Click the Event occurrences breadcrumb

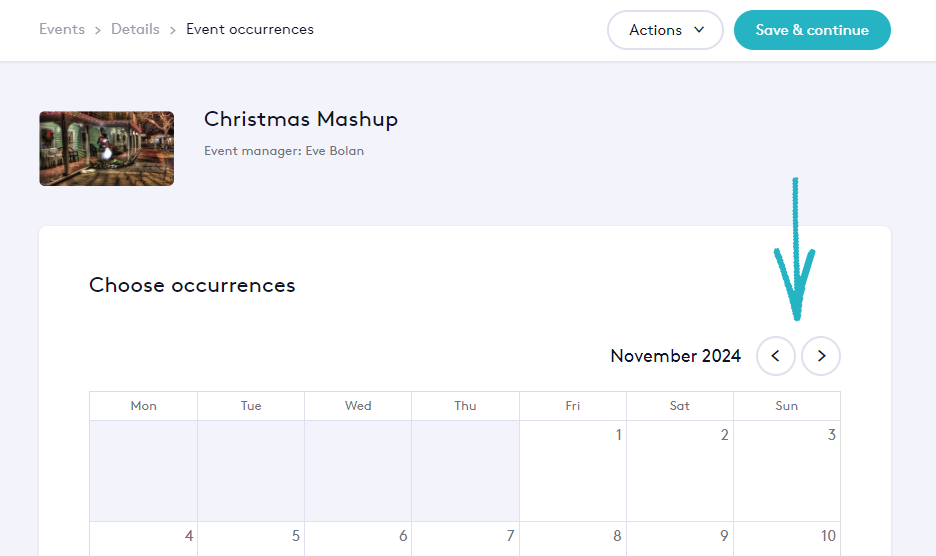coord(250,29)
